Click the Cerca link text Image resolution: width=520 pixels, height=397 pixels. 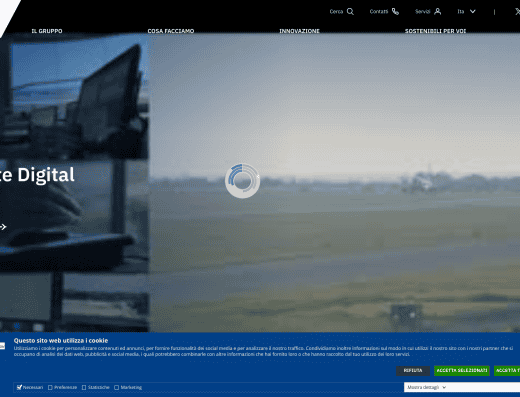pos(336,12)
